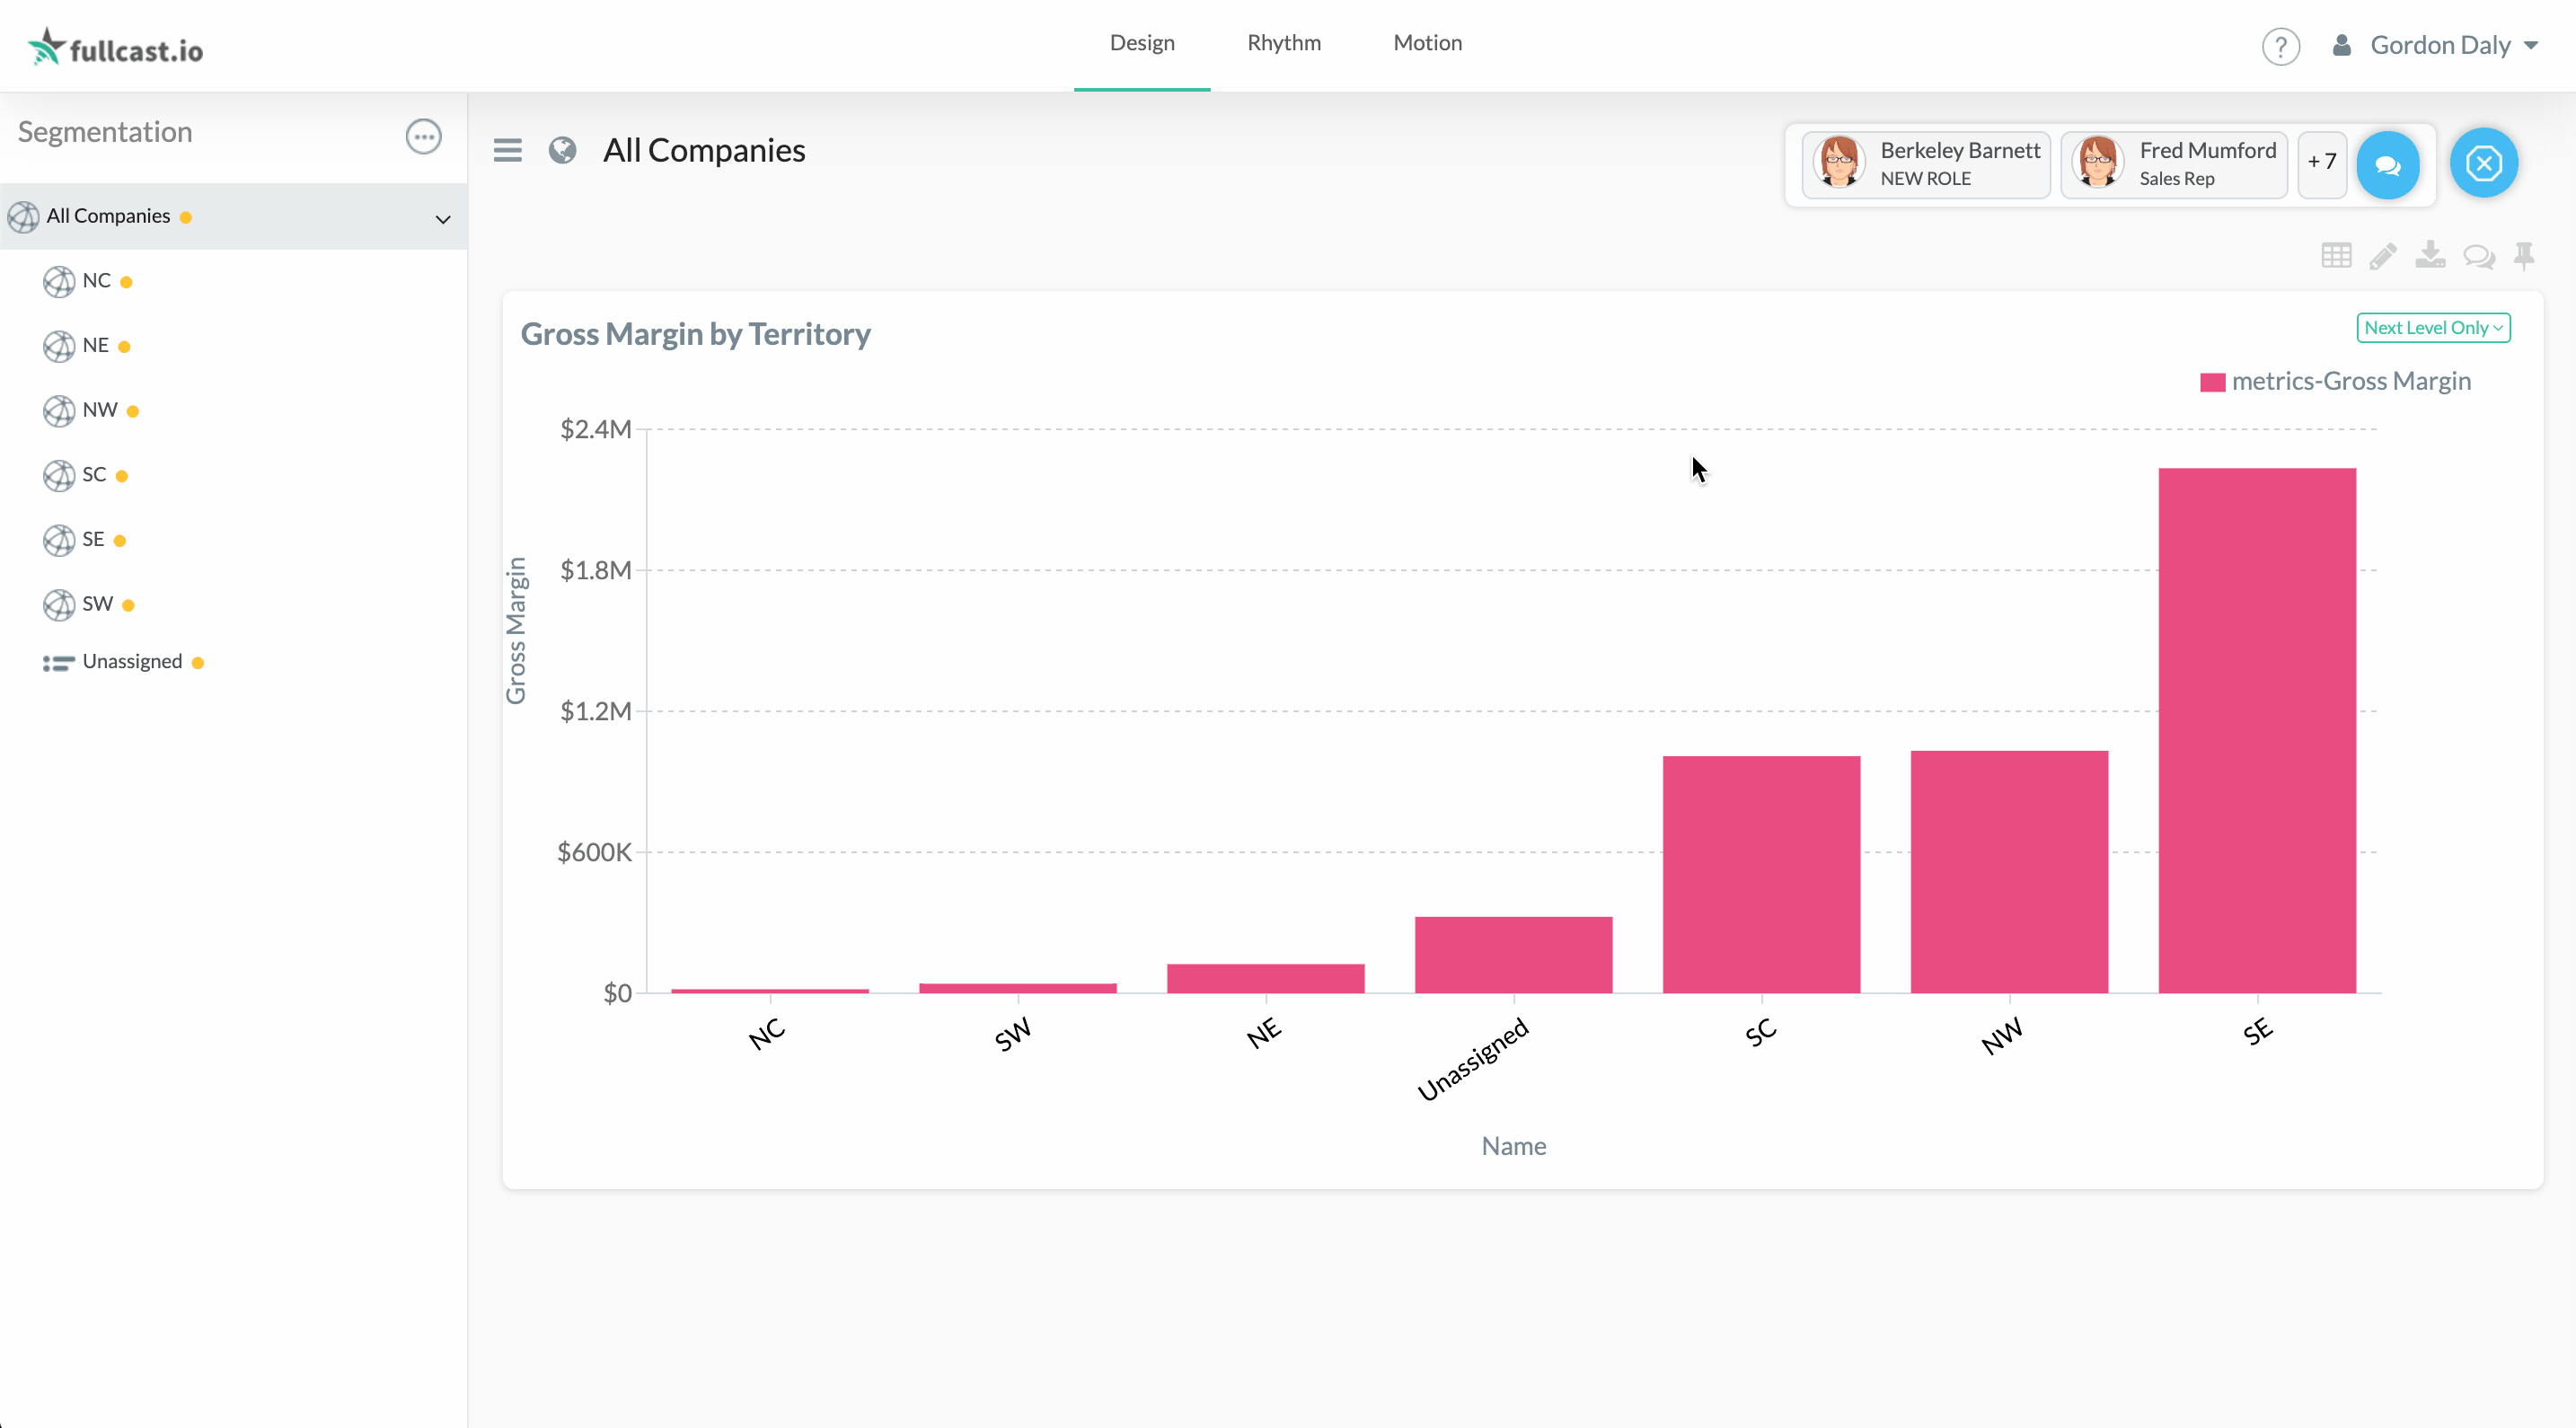
Task: Open the table view icon
Action: (x=2336, y=256)
